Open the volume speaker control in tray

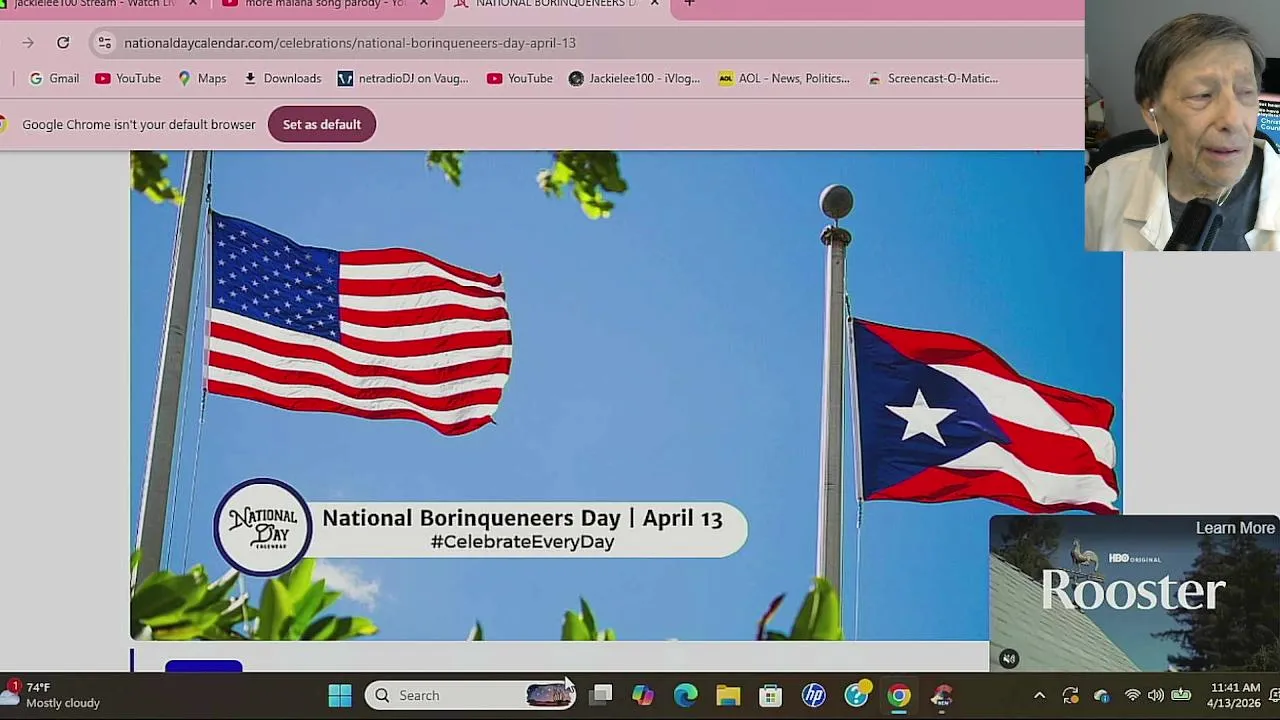(1156, 696)
